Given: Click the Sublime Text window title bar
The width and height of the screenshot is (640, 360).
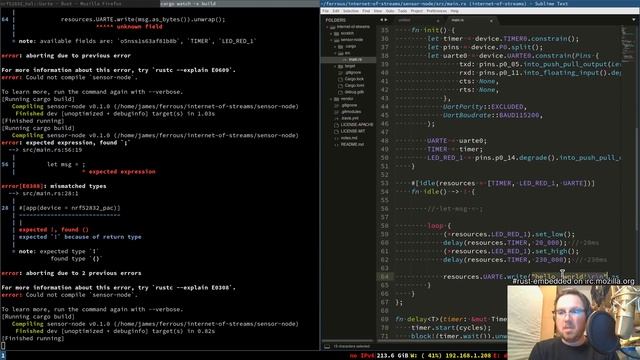Looking at the screenshot, I should pos(480,3).
